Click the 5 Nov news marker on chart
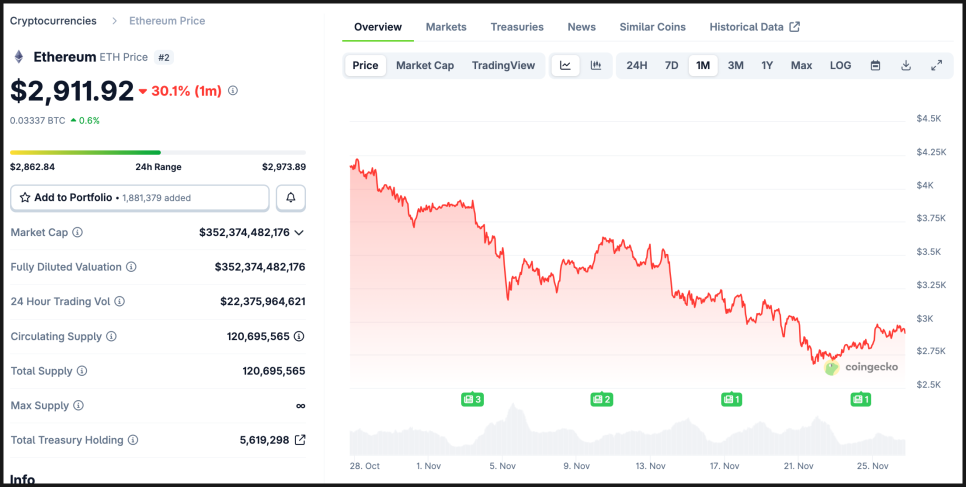This screenshot has width=966, height=487. [x=472, y=399]
